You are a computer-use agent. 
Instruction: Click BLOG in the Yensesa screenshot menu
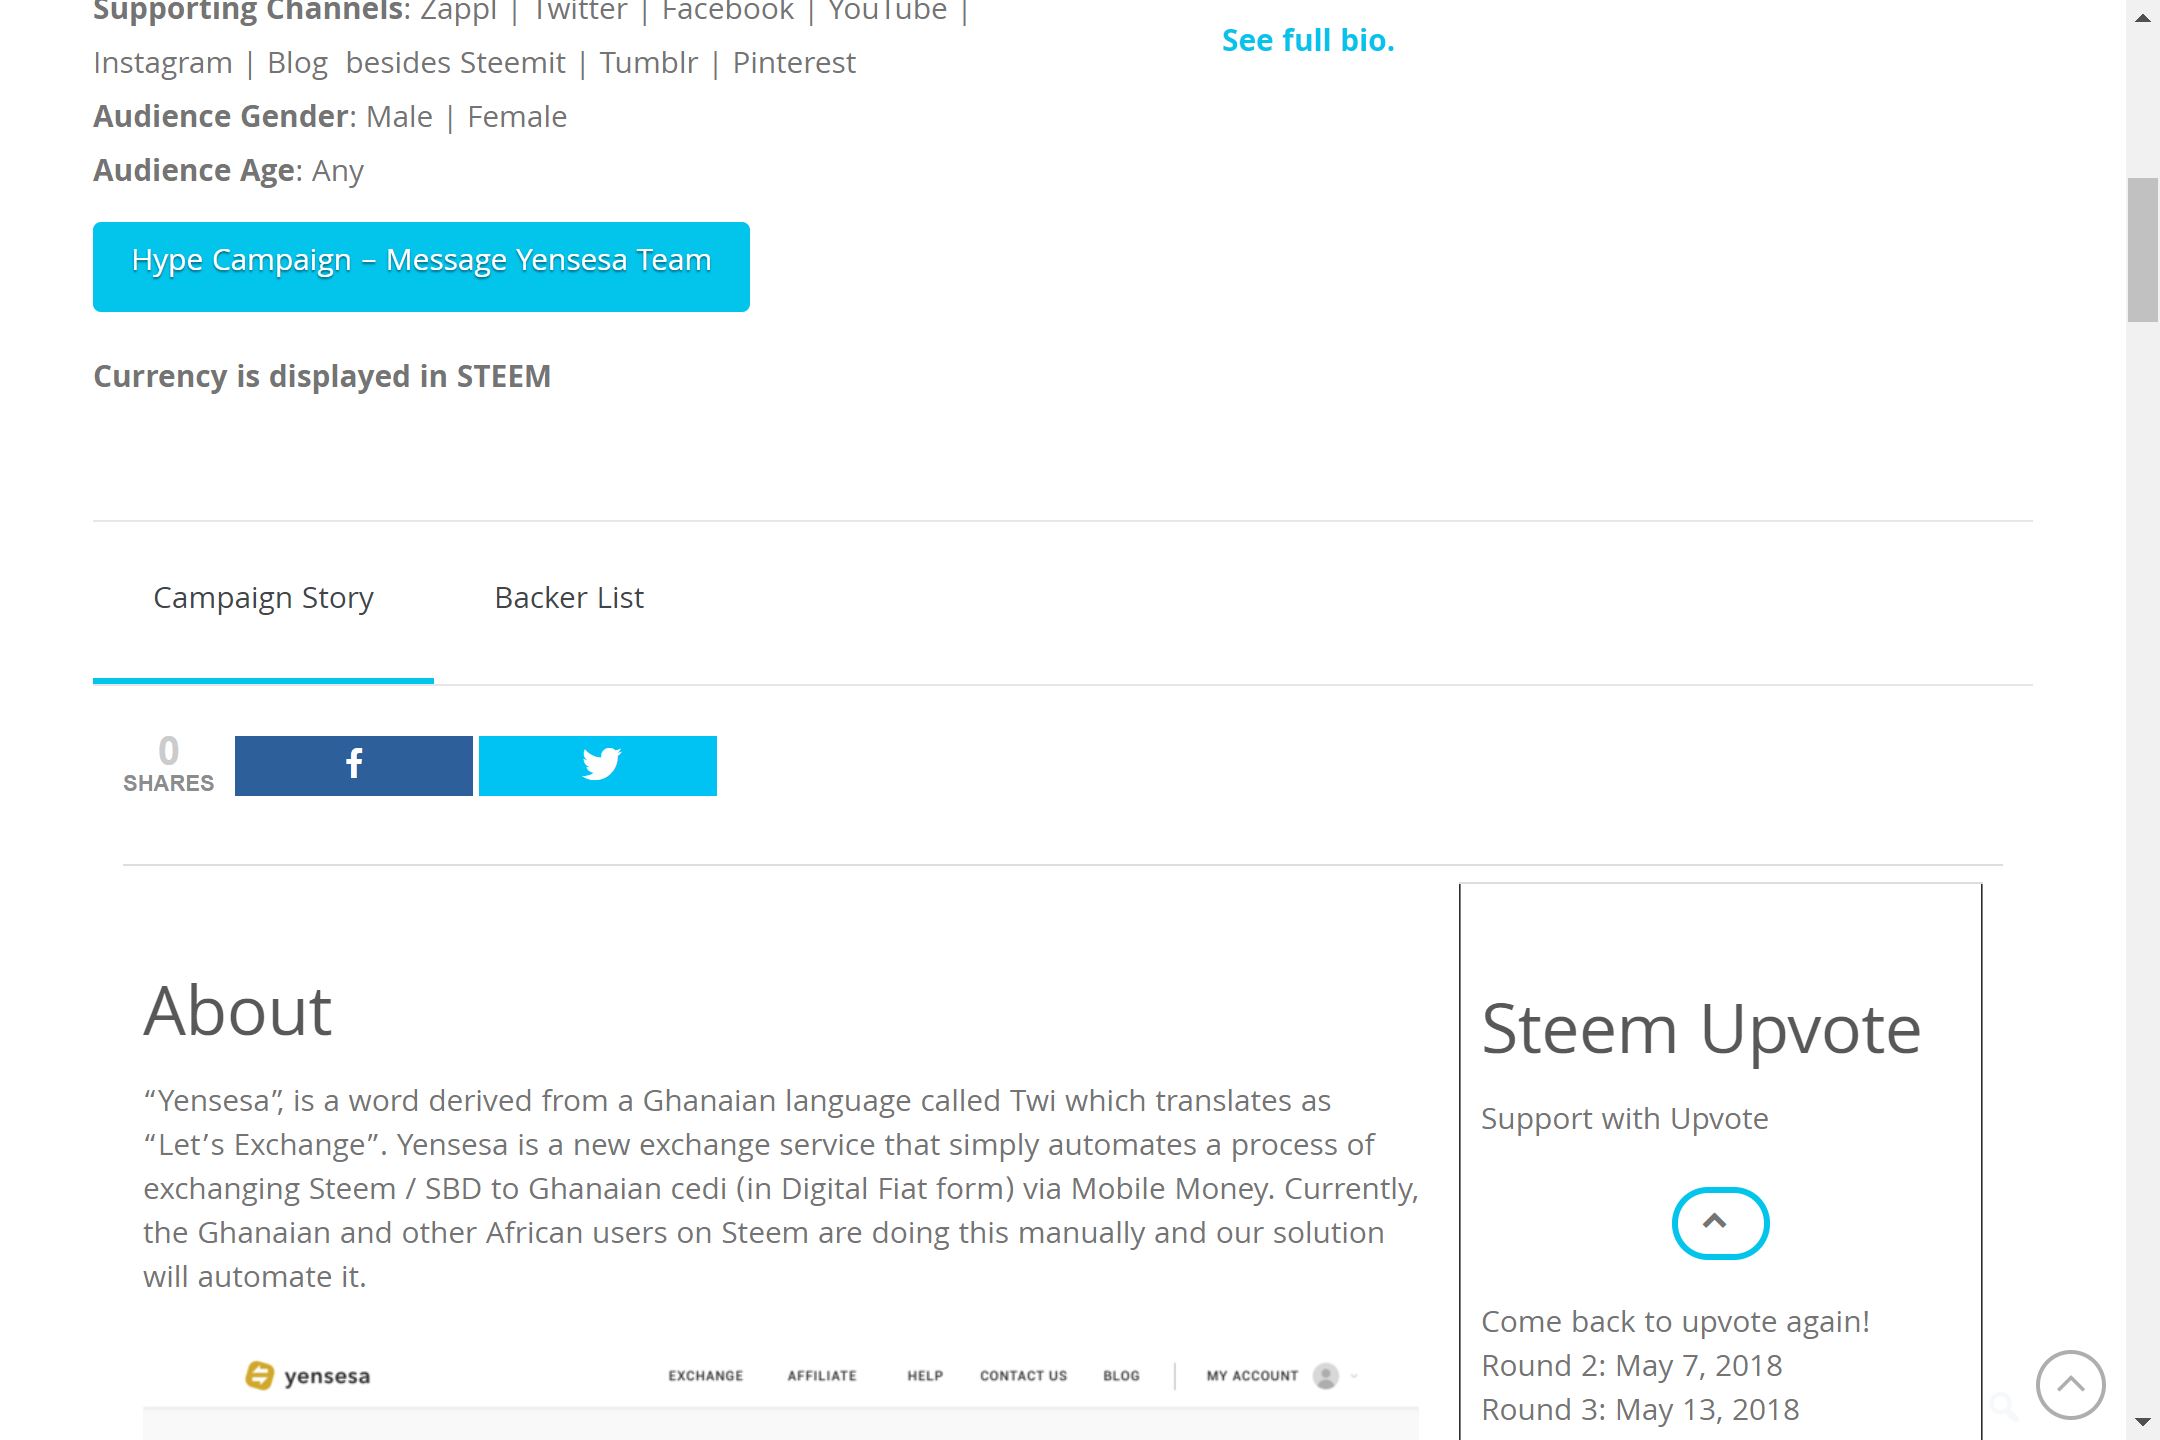point(1121,1376)
